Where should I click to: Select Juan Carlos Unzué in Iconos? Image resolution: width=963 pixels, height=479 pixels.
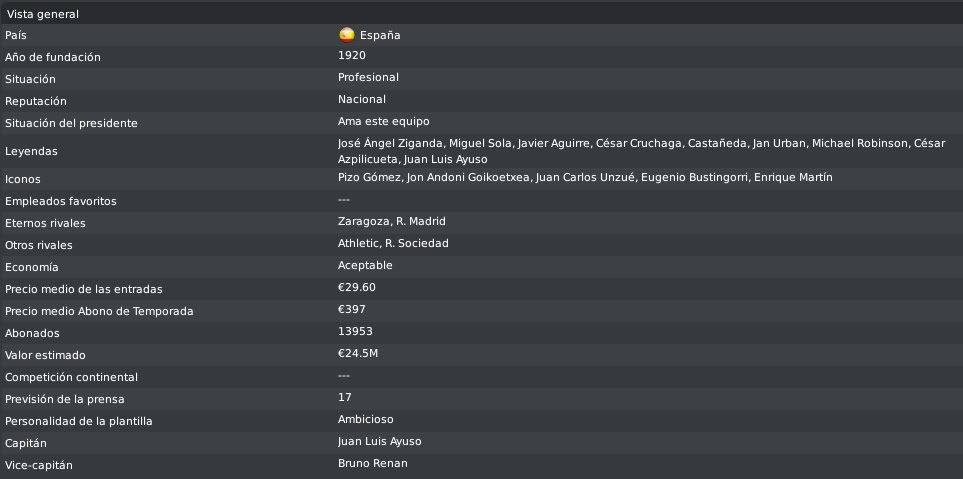[585, 177]
